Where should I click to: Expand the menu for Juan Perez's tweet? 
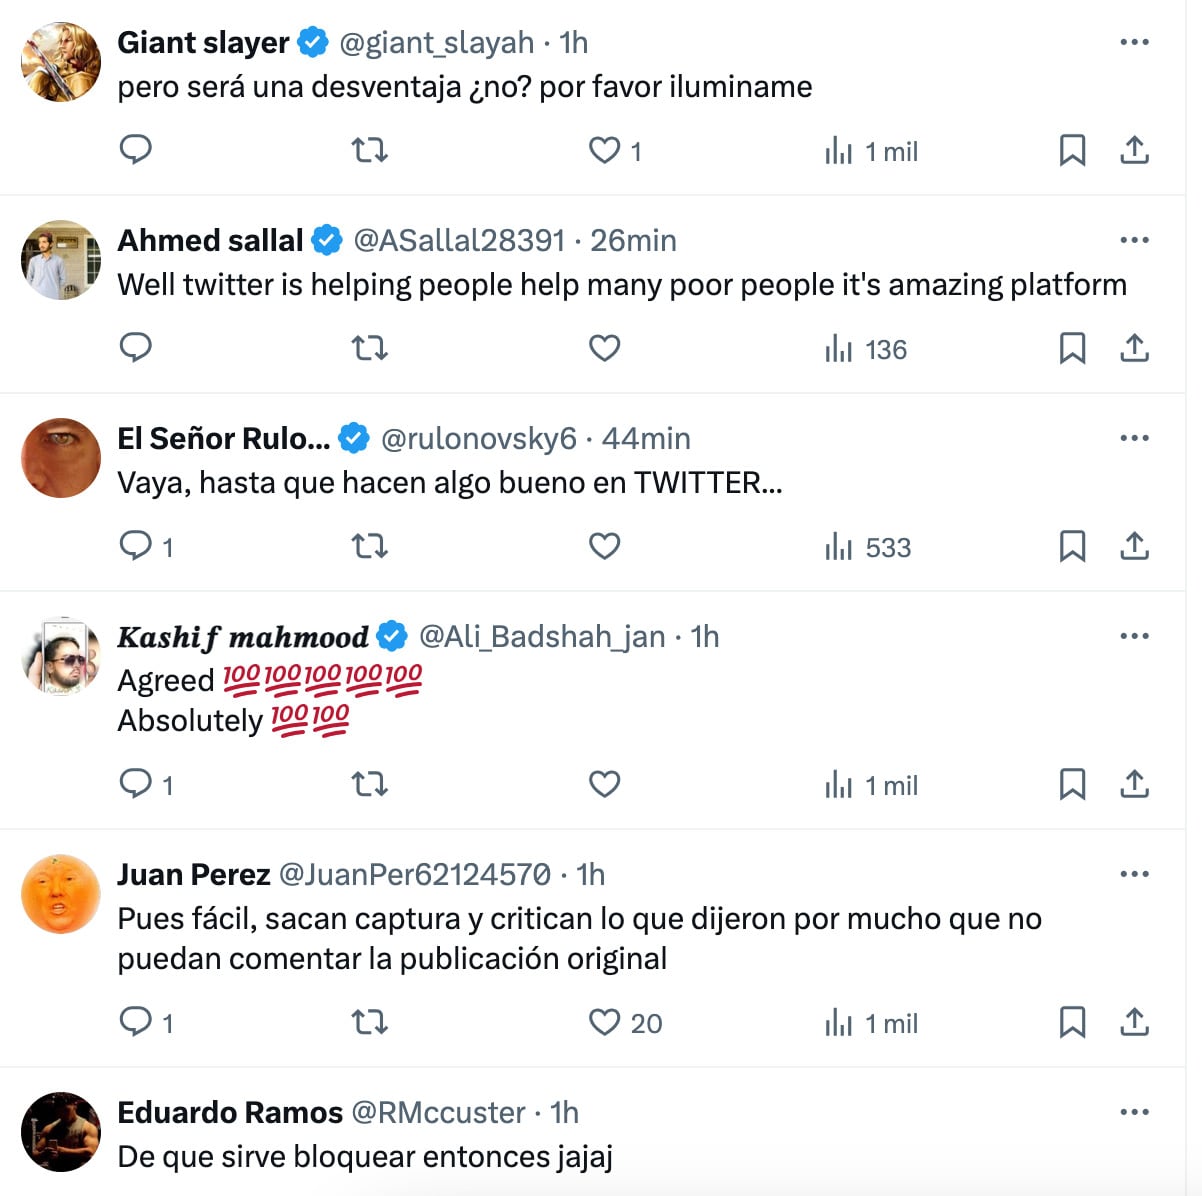point(1134,874)
